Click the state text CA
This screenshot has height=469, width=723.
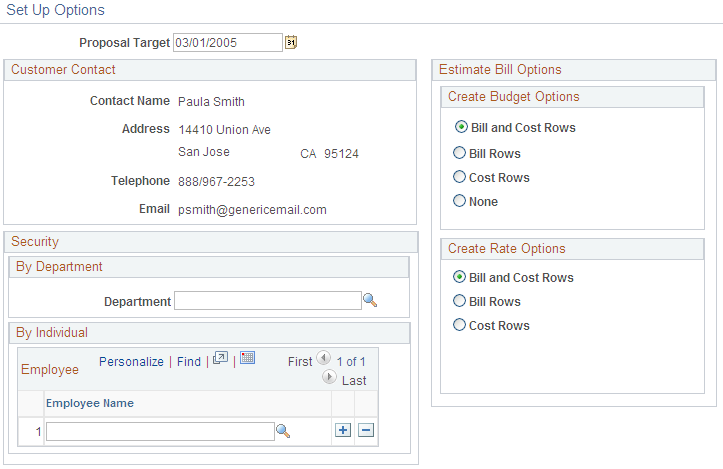pos(308,154)
